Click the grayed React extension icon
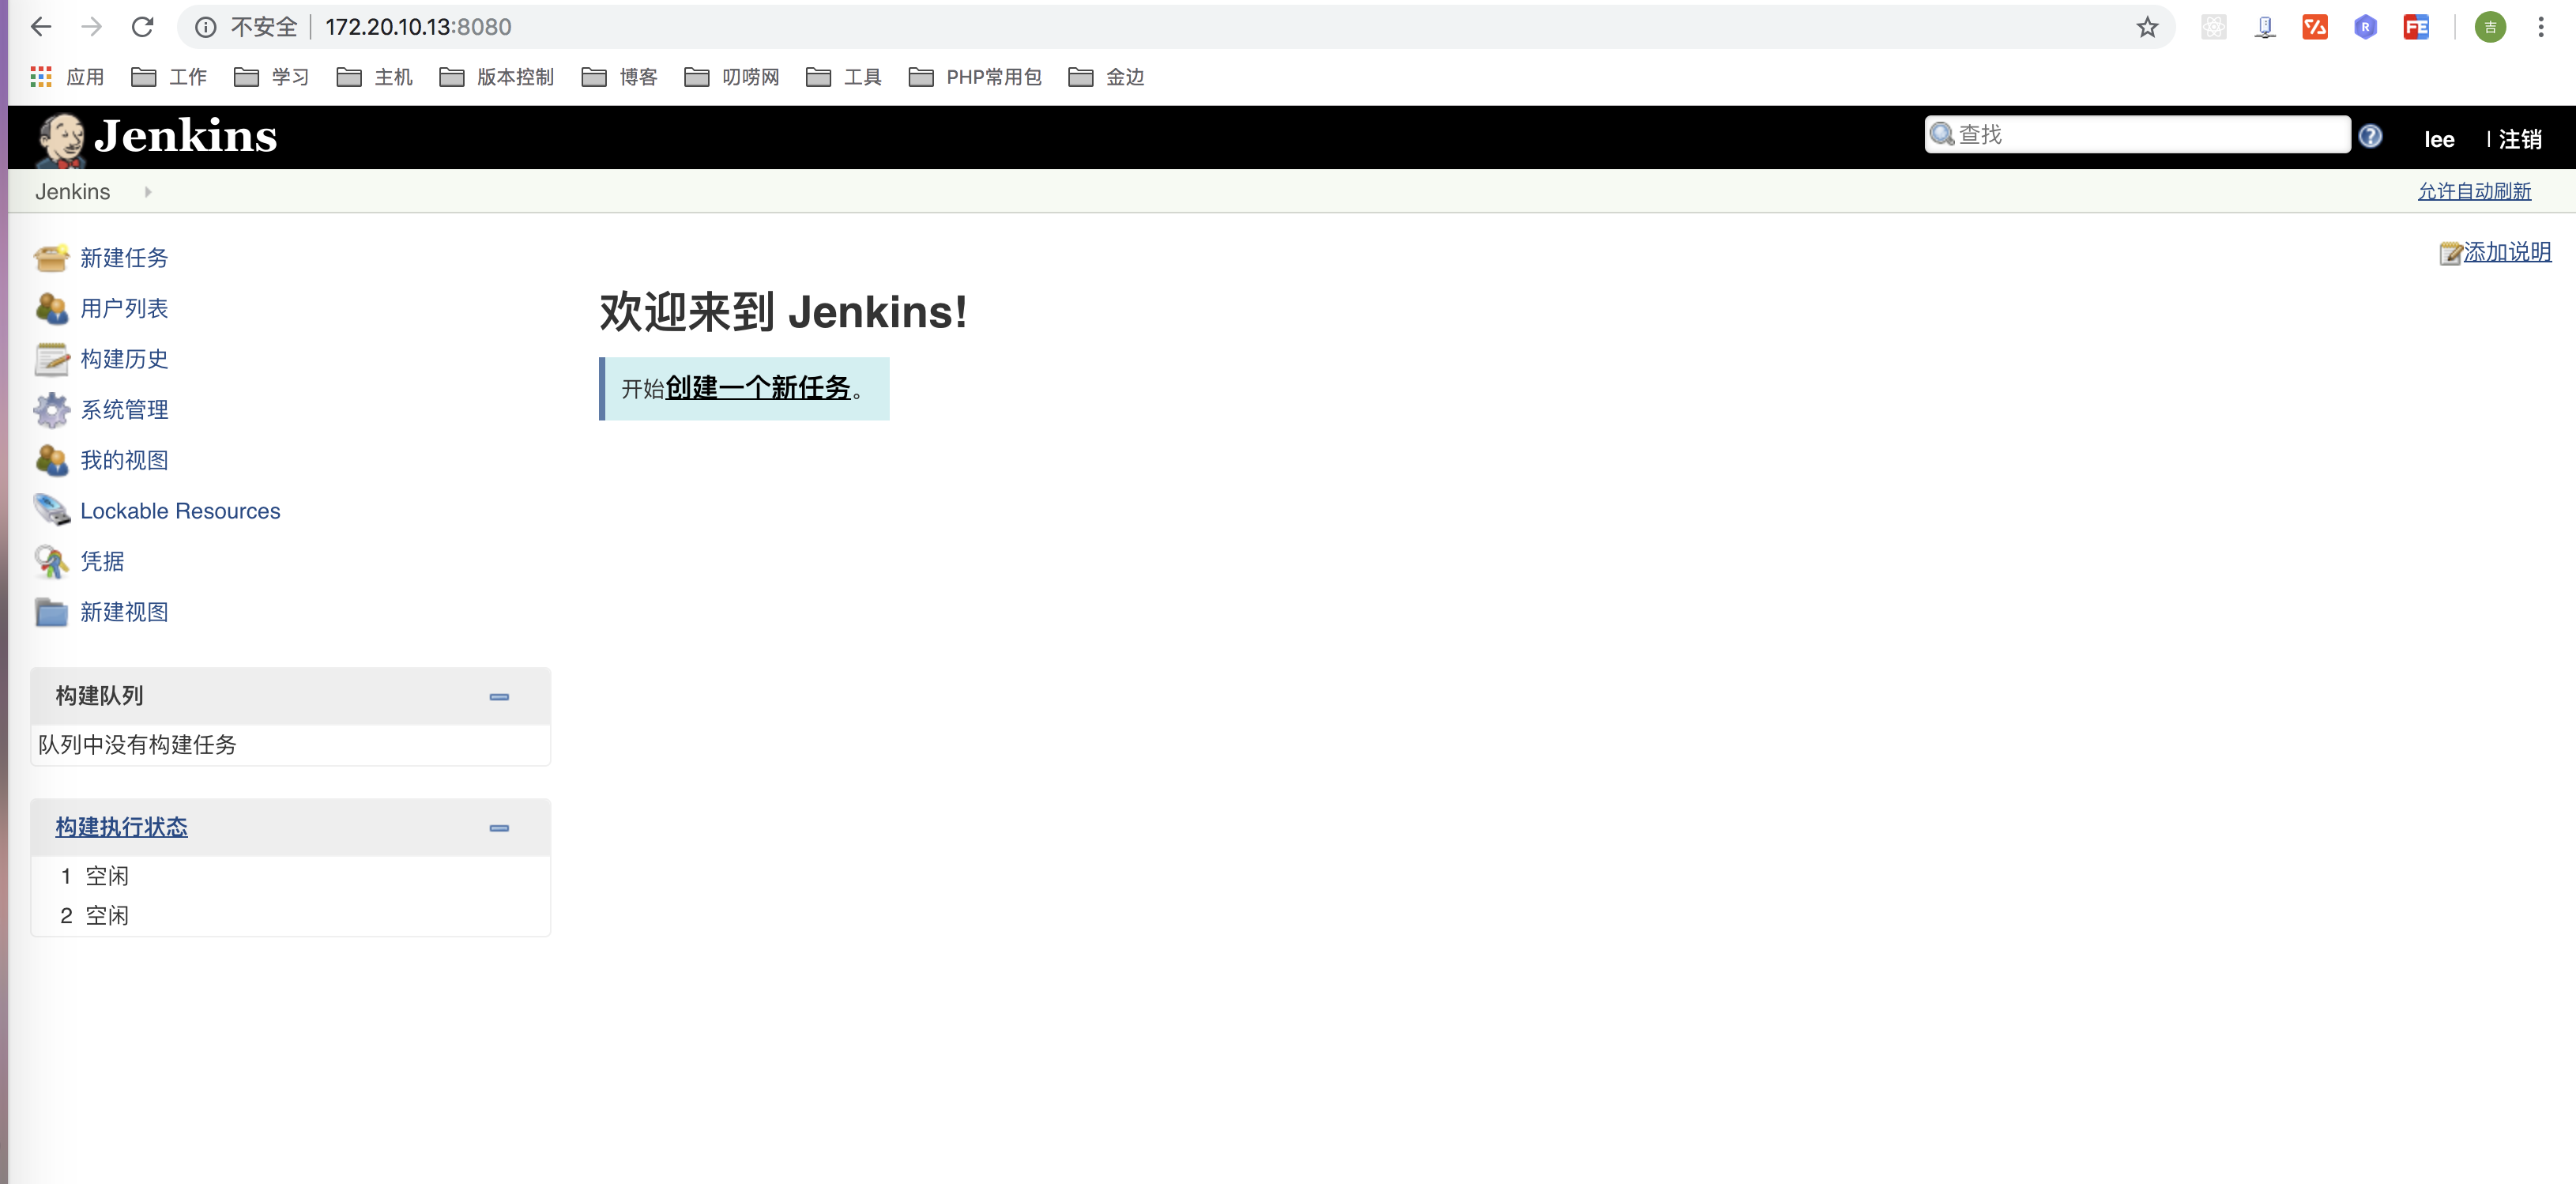 pyautogui.click(x=2214, y=27)
